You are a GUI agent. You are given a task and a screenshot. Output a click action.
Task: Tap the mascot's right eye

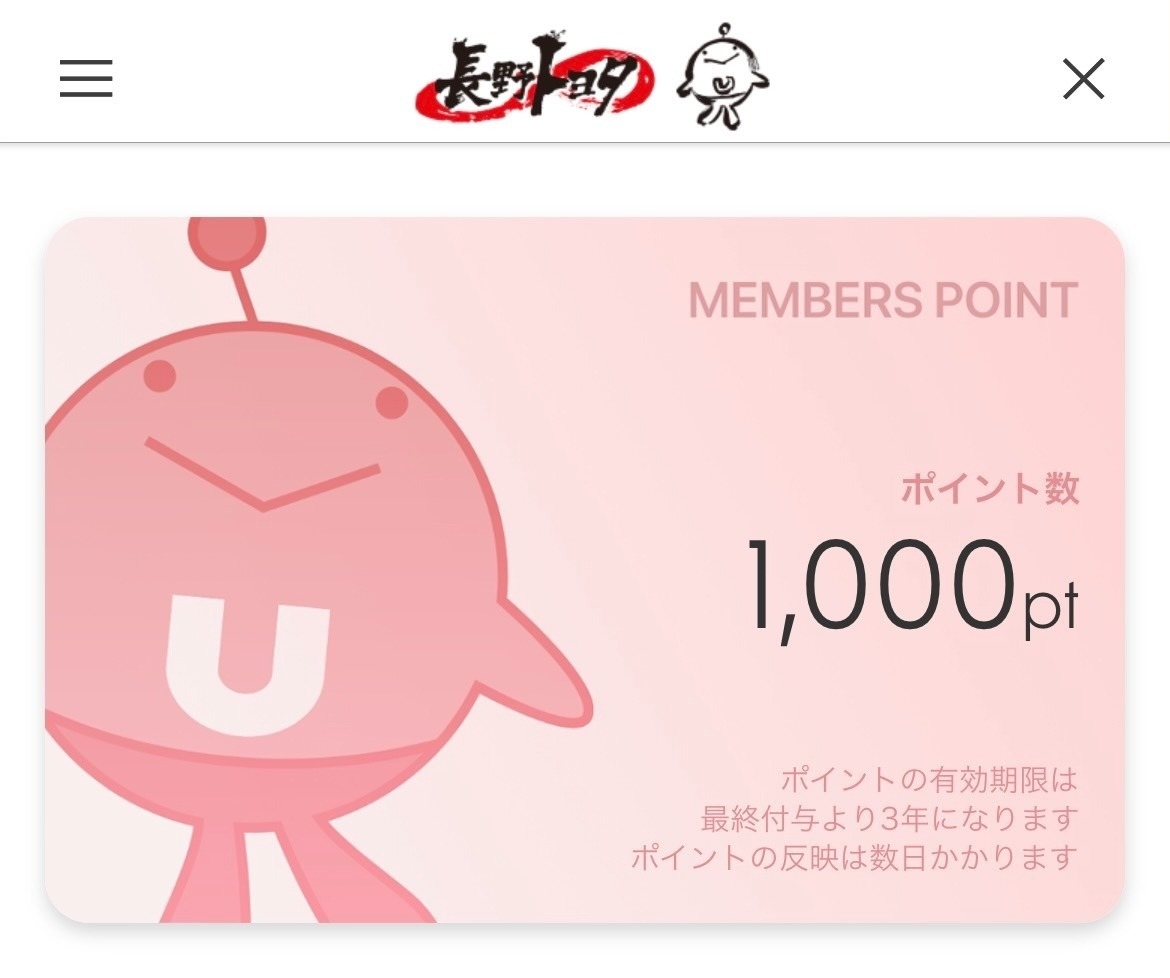pos(391,402)
